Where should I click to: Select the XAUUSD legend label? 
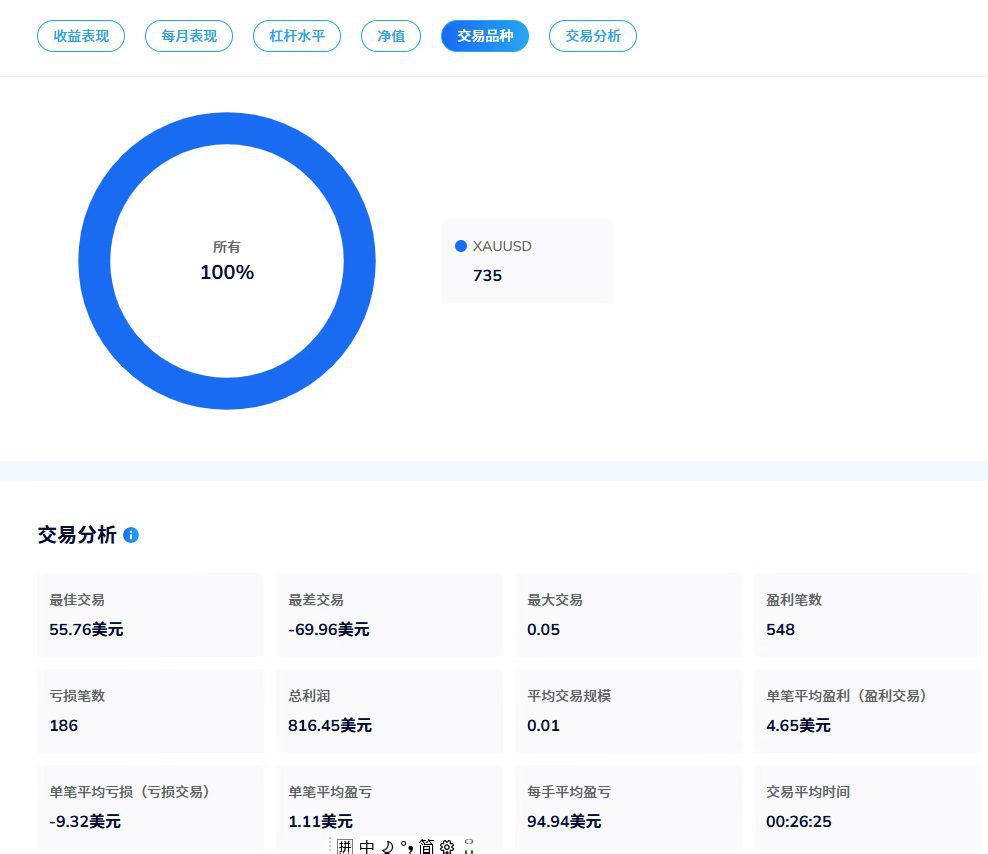coord(502,246)
